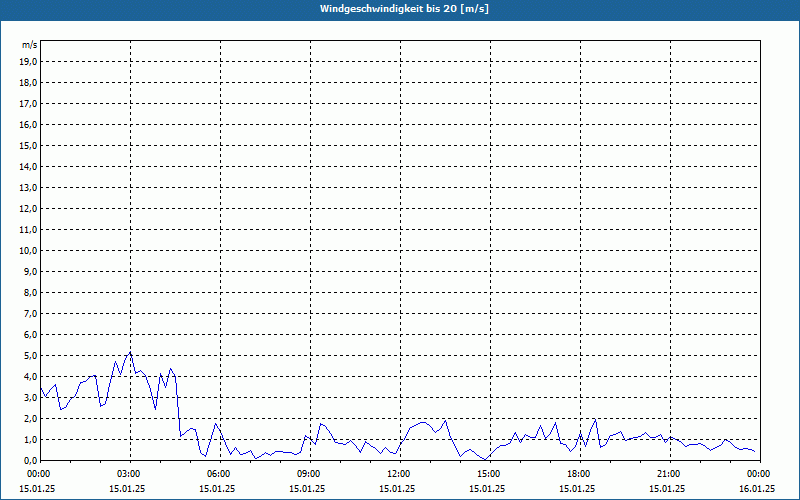
Task: Click the "18:00" time label
Action: pyautogui.click(x=581, y=474)
